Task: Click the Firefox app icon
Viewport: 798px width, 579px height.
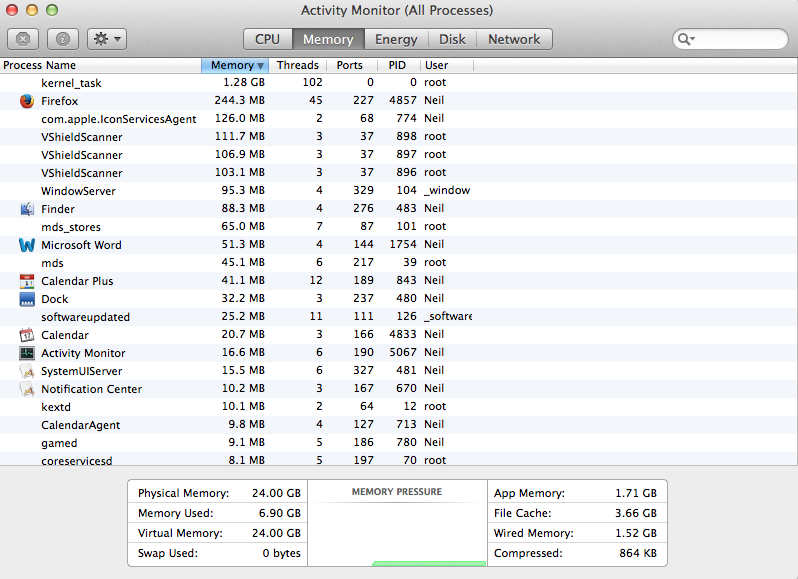Action: pos(27,101)
